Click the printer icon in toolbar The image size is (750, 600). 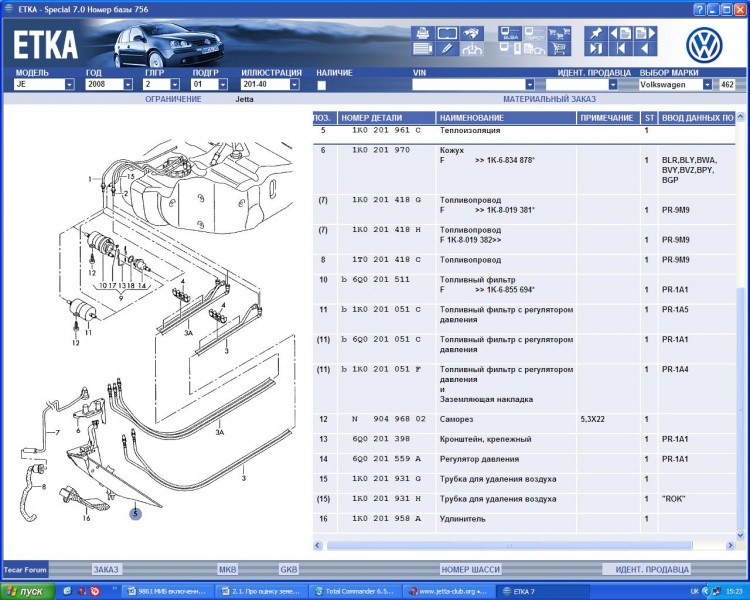[x=422, y=33]
